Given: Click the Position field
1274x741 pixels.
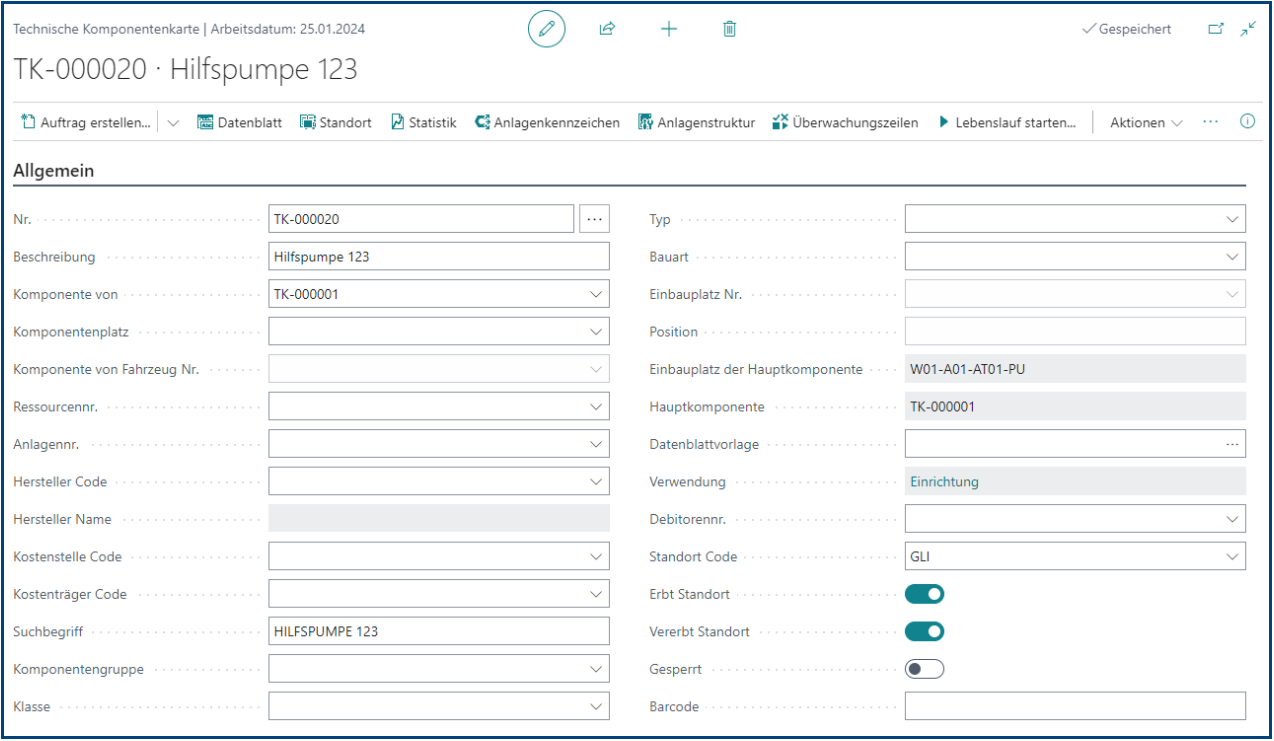Looking at the screenshot, I should coord(1075,331).
